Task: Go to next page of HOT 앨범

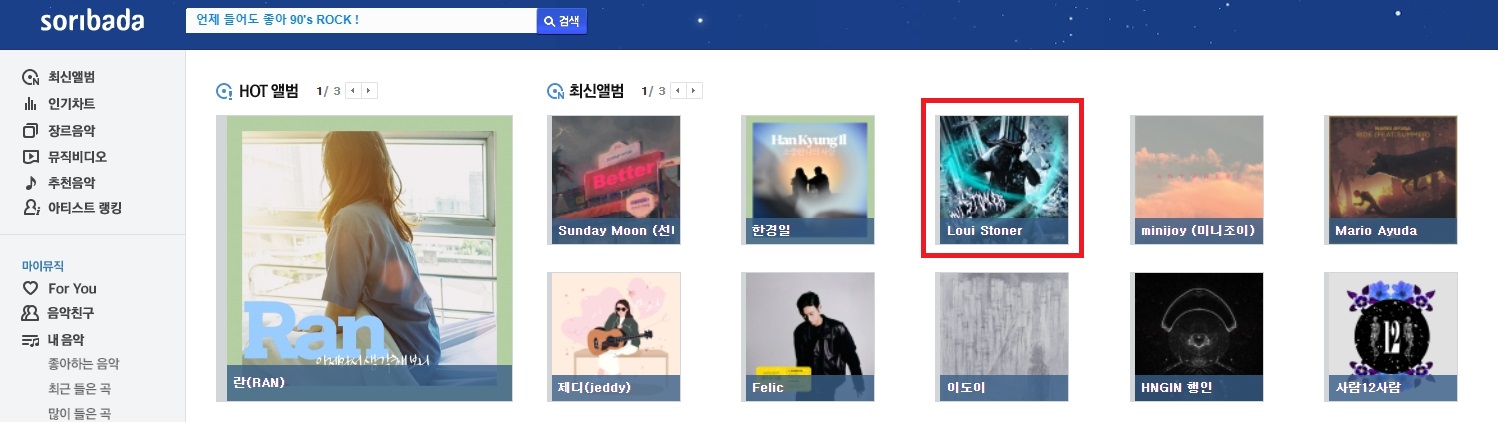Action: [370, 91]
